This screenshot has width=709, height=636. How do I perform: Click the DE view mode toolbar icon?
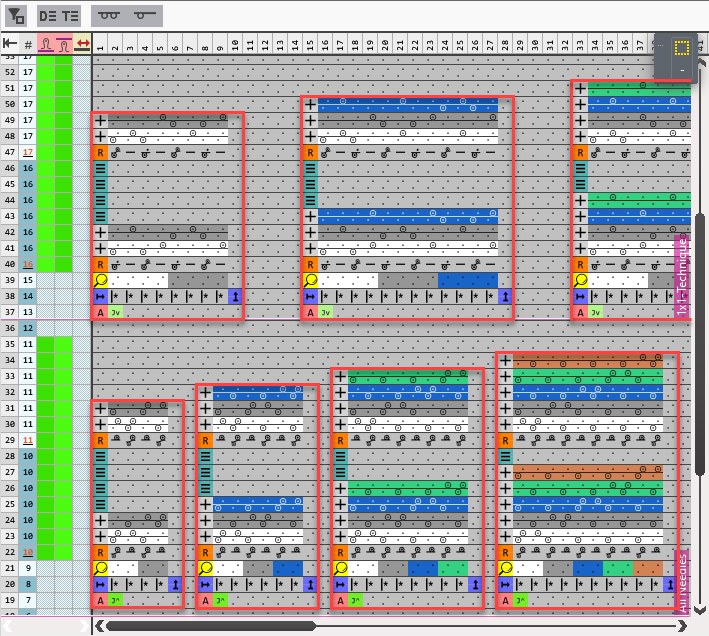tap(47, 15)
